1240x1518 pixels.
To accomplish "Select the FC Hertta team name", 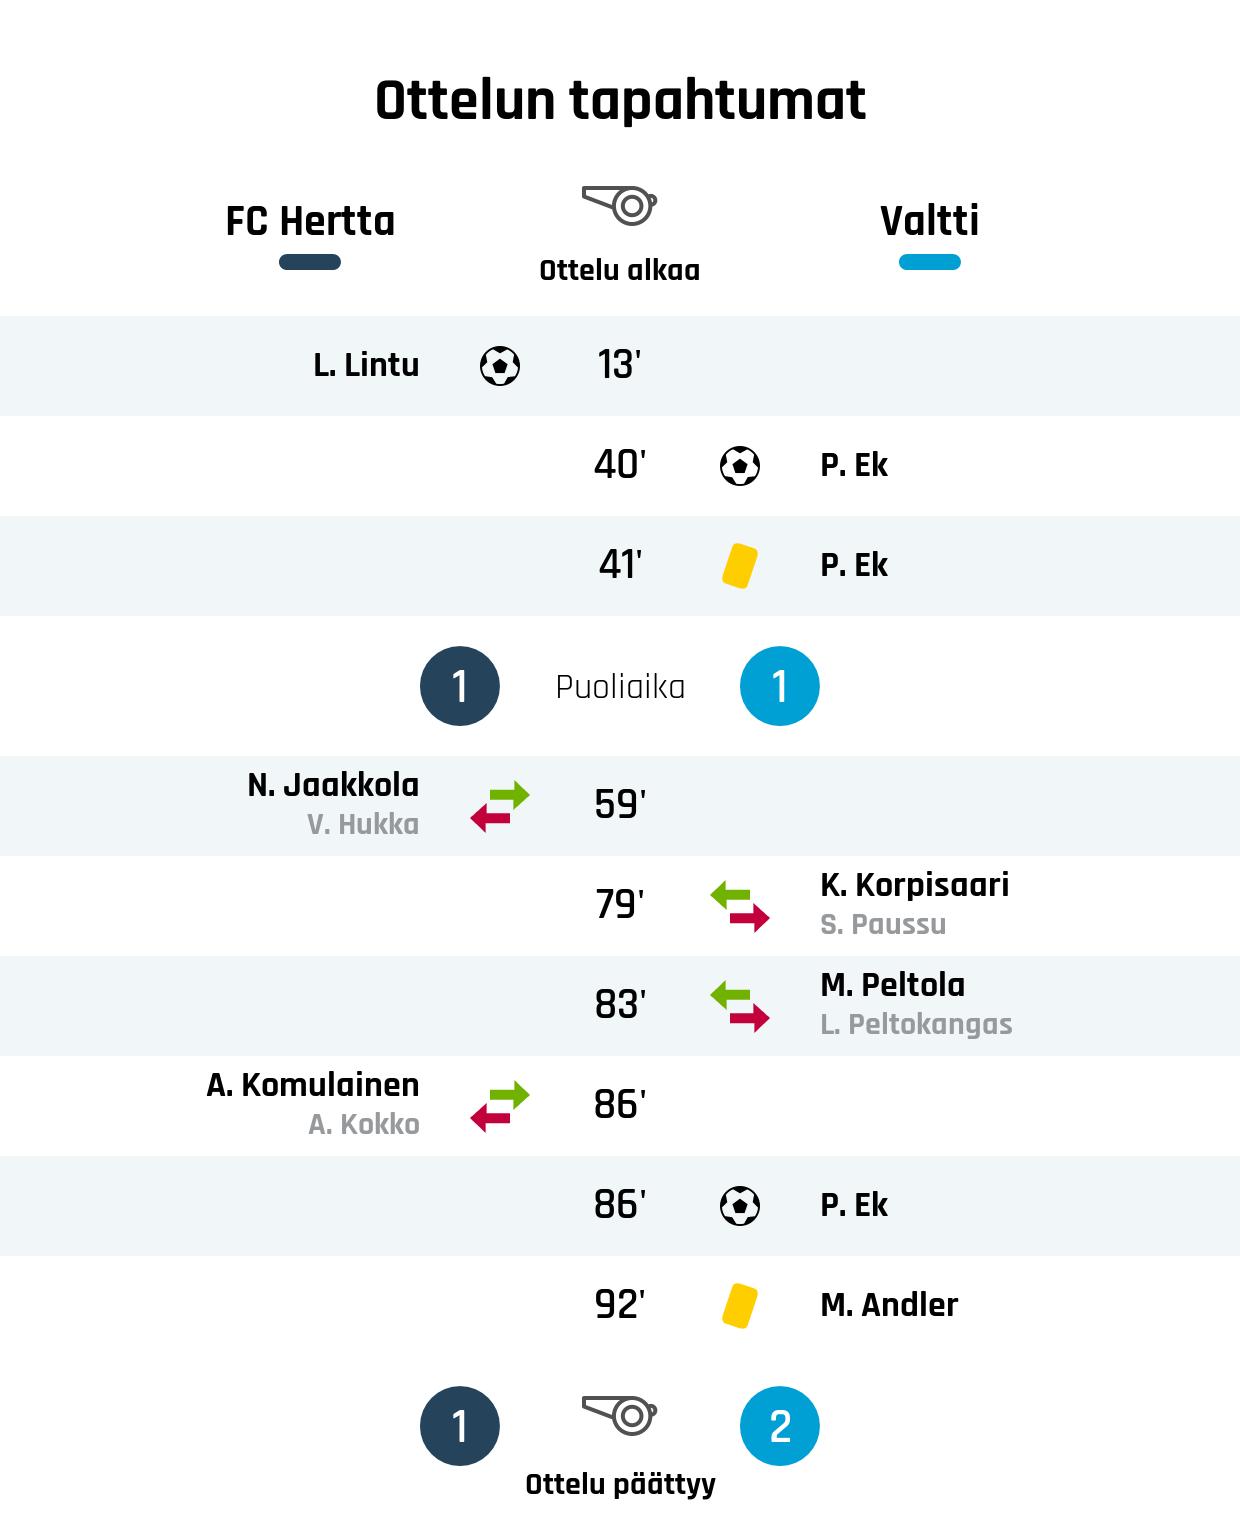I will [x=310, y=221].
